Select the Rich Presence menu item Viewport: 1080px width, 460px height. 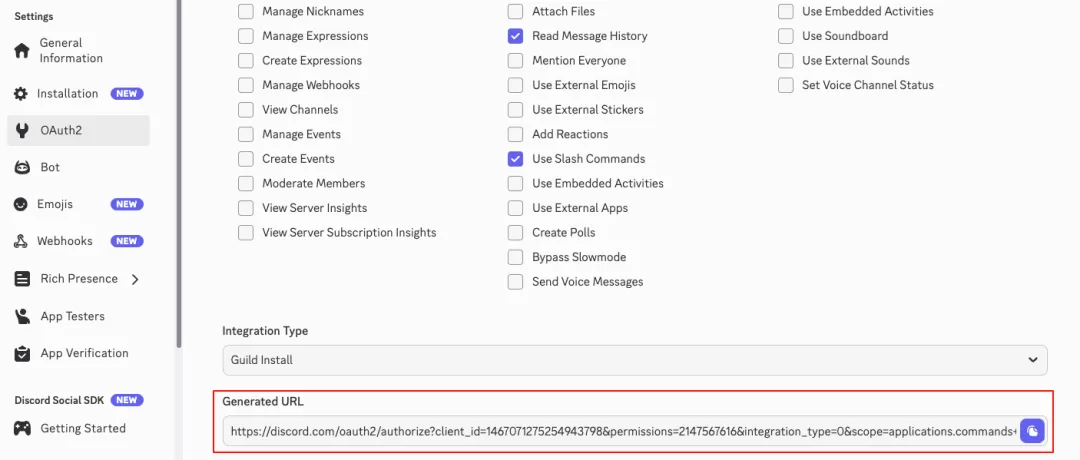point(78,279)
